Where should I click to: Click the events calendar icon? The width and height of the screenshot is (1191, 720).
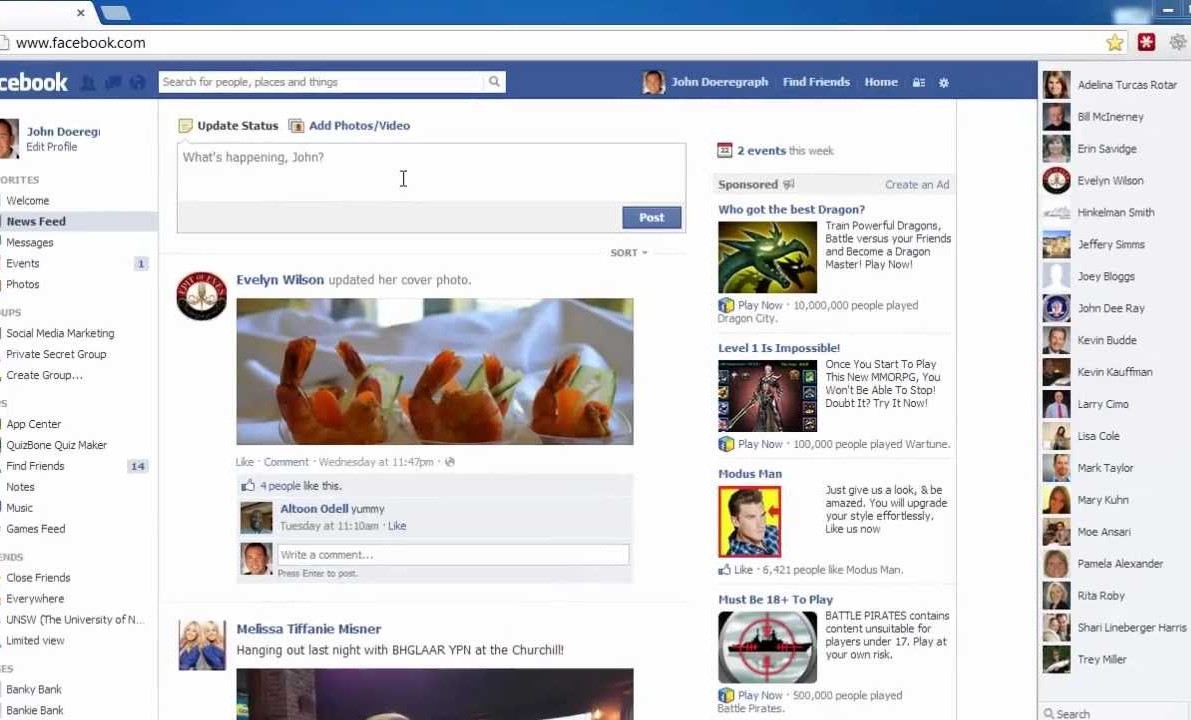725,150
